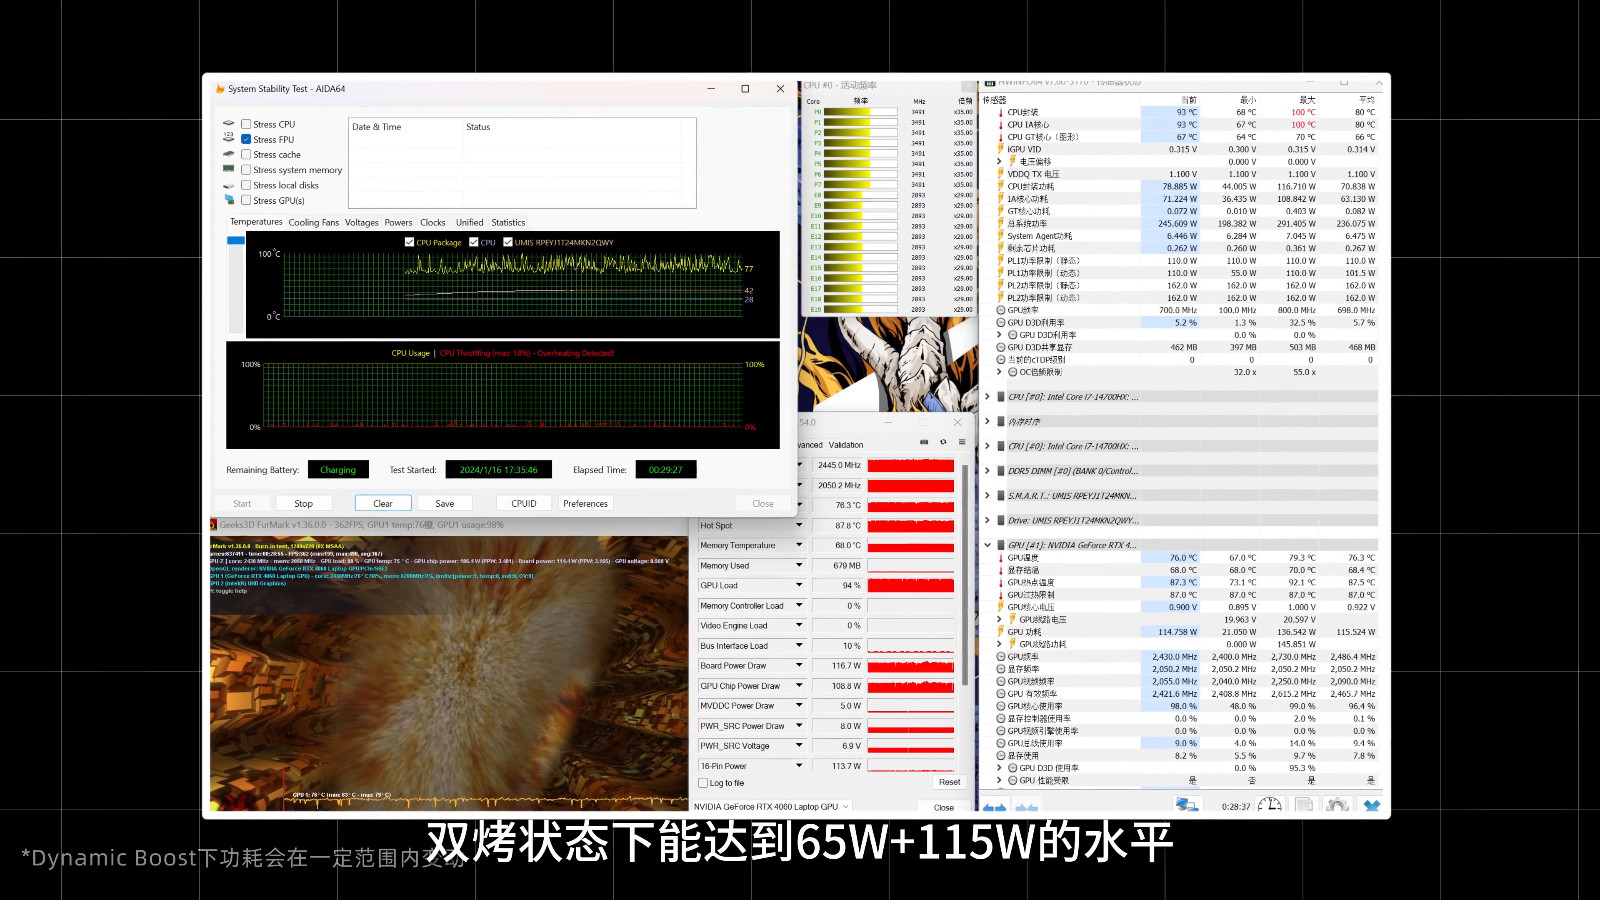Enable Stress GPU(s) checkbox

click(x=246, y=200)
